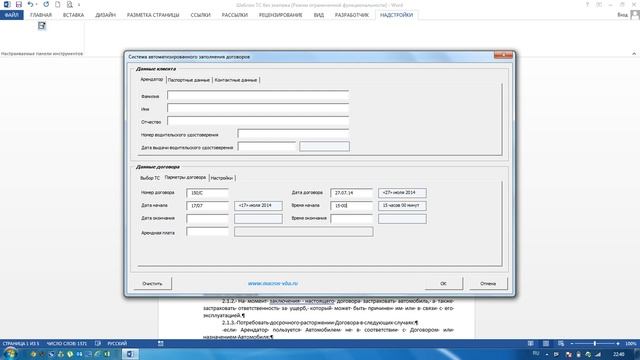Open the www.macros-vba.ru link

point(273,283)
